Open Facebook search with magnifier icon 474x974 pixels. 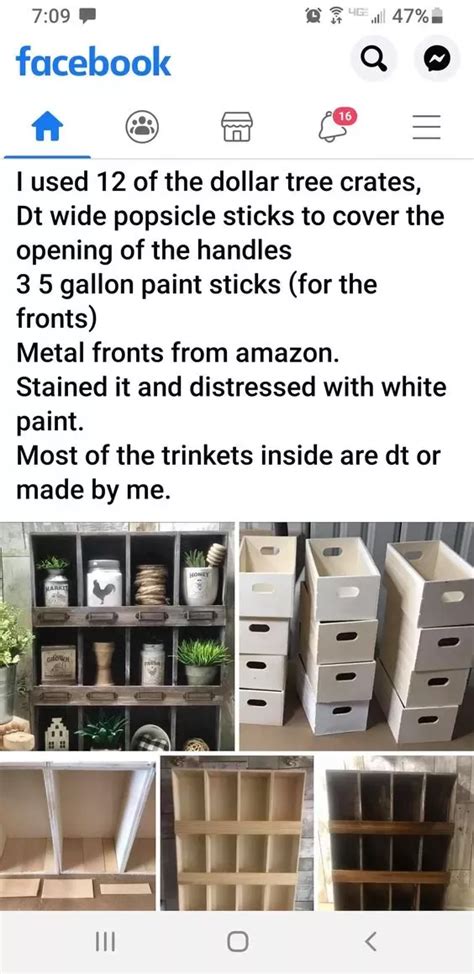click(x=373, y=58)
